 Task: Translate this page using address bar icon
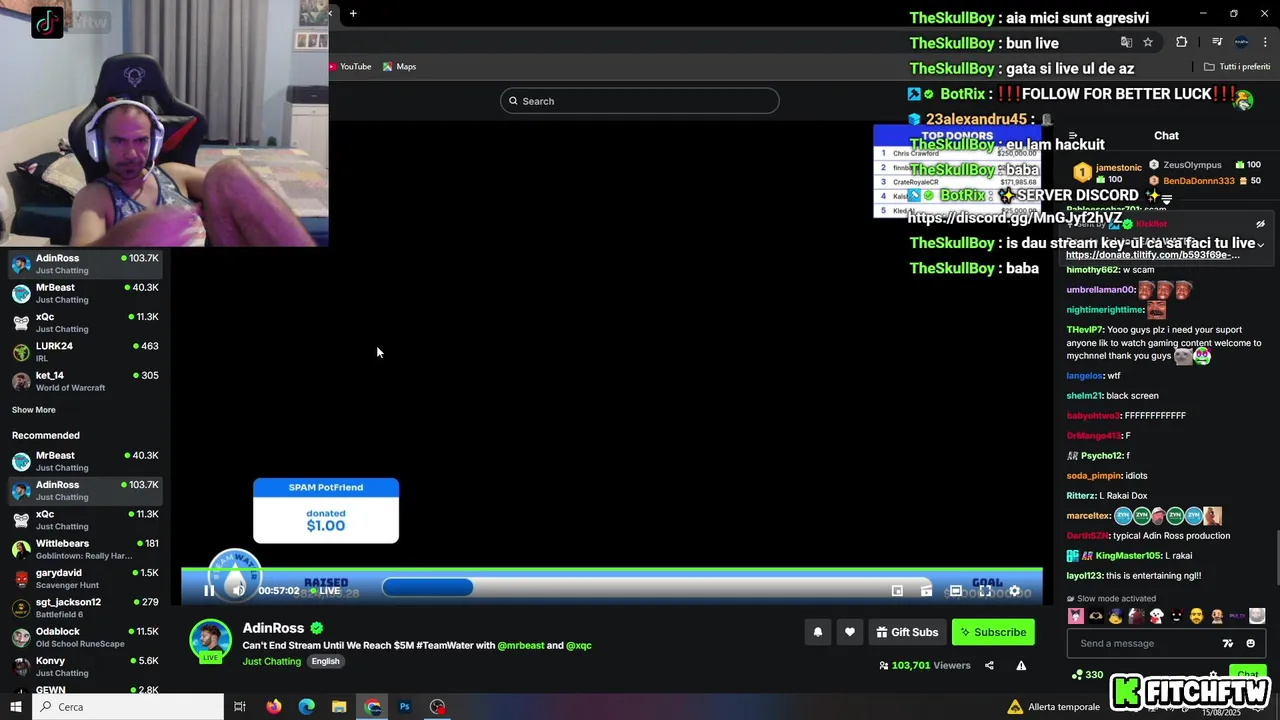[x=1126, y=42]
